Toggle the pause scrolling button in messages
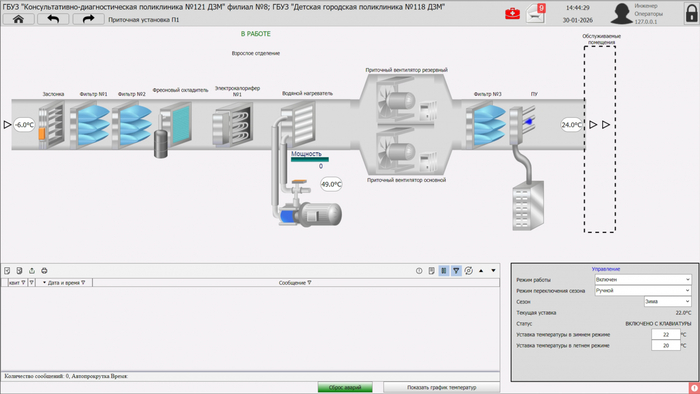This screenshot has height=394, width=700. [x=444, y=270]
